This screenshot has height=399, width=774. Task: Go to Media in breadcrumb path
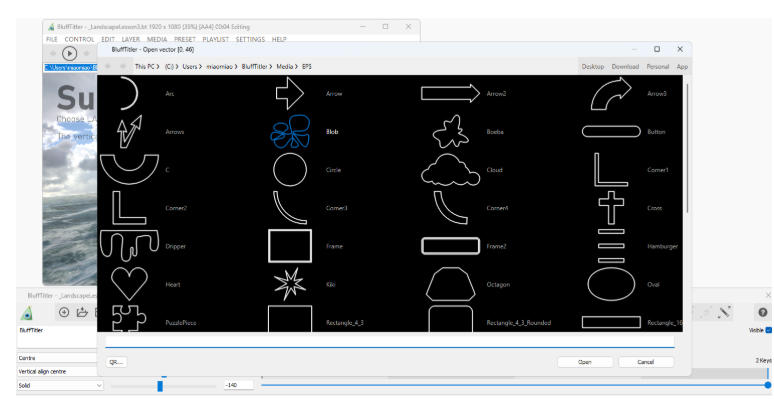click(284, 67)
